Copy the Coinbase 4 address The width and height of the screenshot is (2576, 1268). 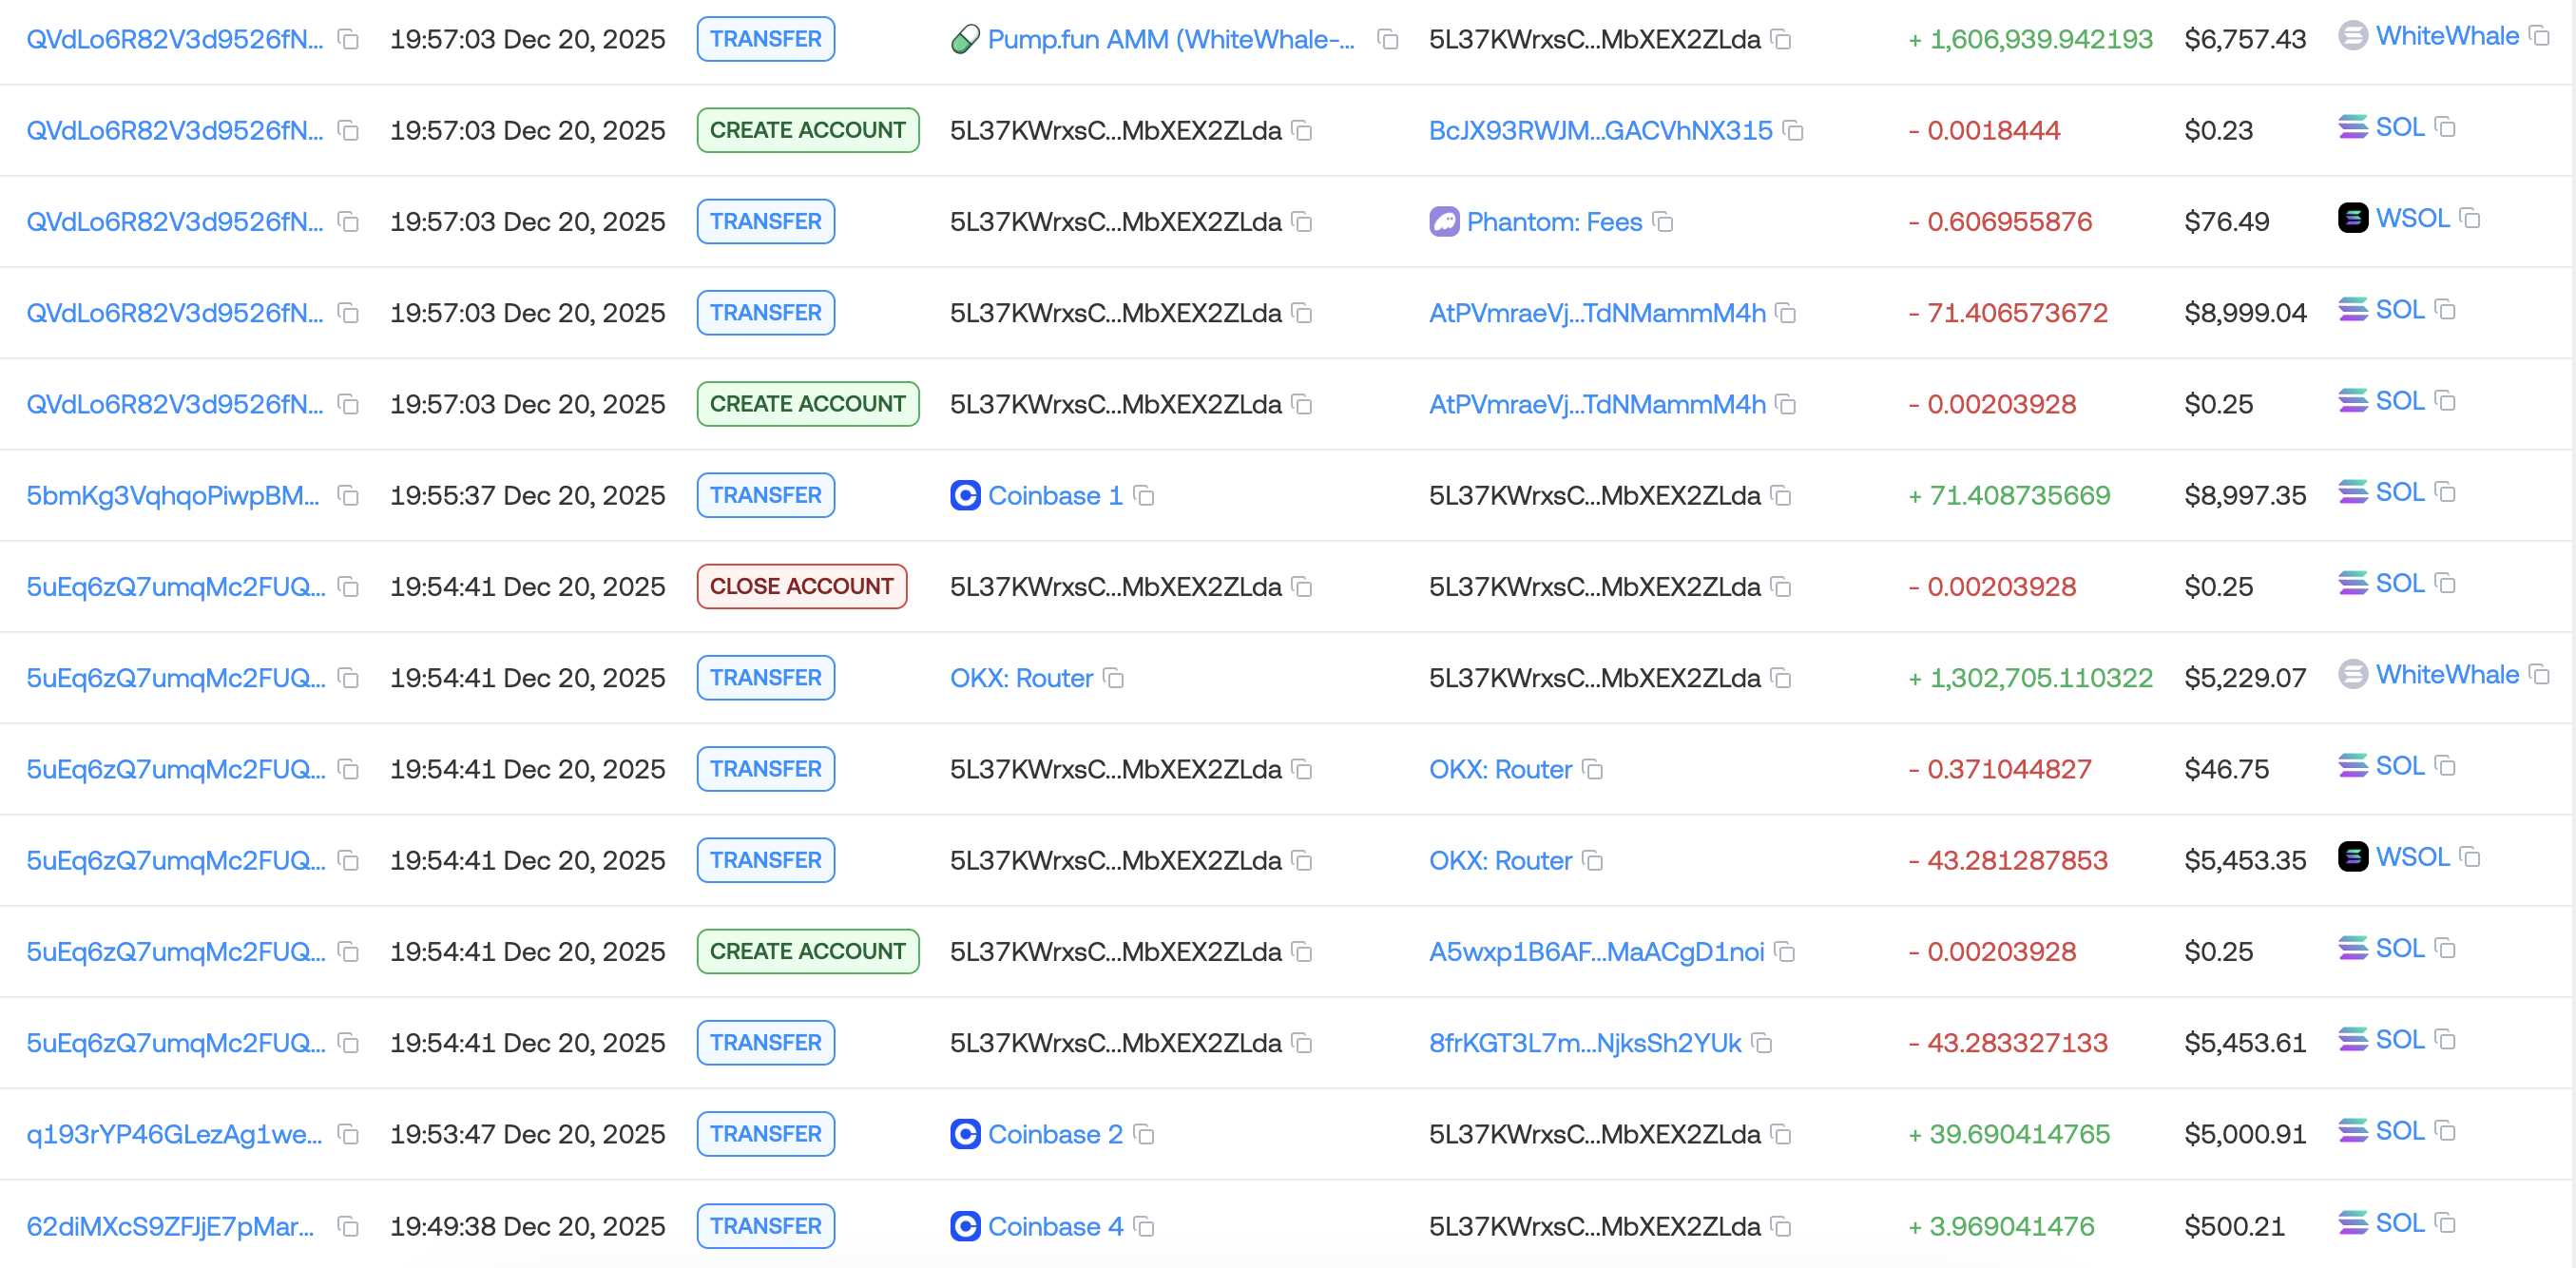1144,1226
